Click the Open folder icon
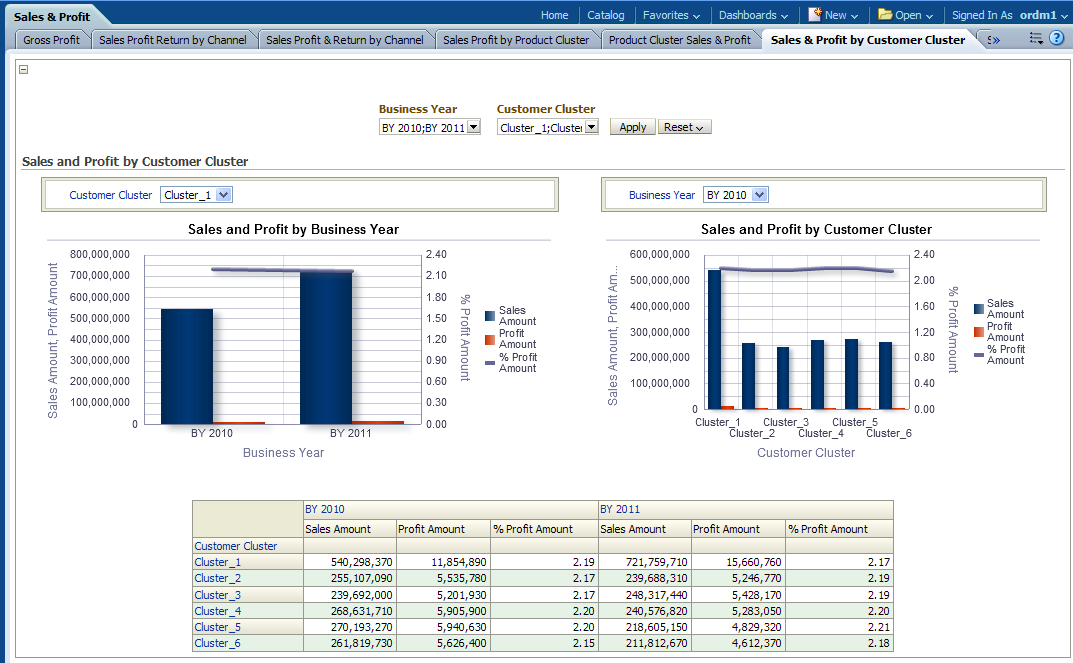The height and width of the screenshot is (663, 1073). point(885,15)
